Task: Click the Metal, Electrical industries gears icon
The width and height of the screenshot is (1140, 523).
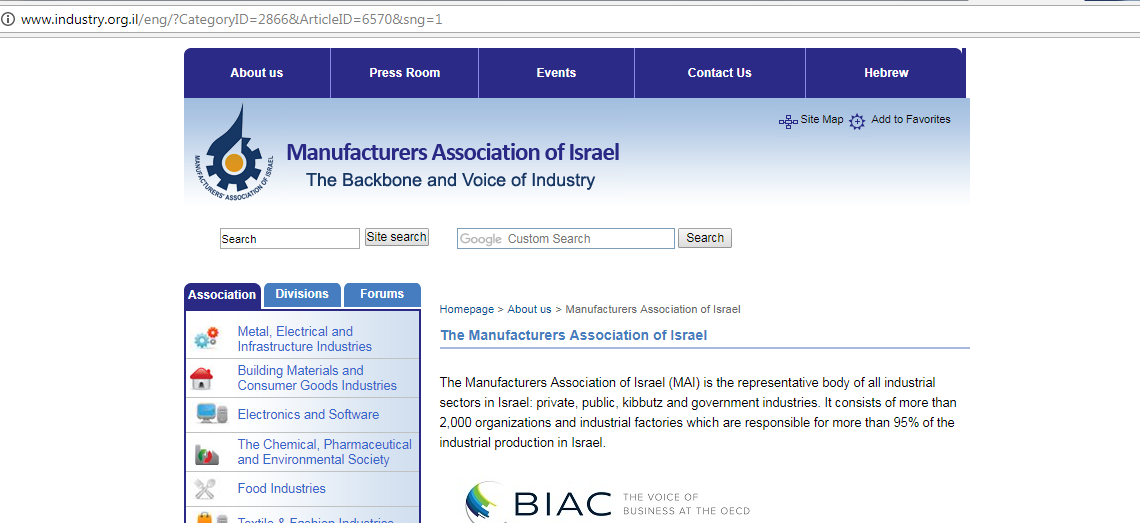Action: click(205, 339)
